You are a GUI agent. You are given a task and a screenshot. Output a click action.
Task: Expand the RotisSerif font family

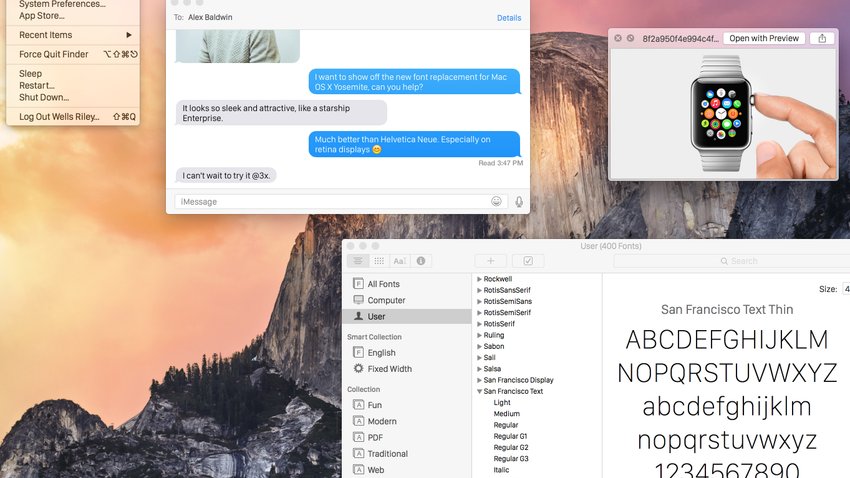point(479,324)
